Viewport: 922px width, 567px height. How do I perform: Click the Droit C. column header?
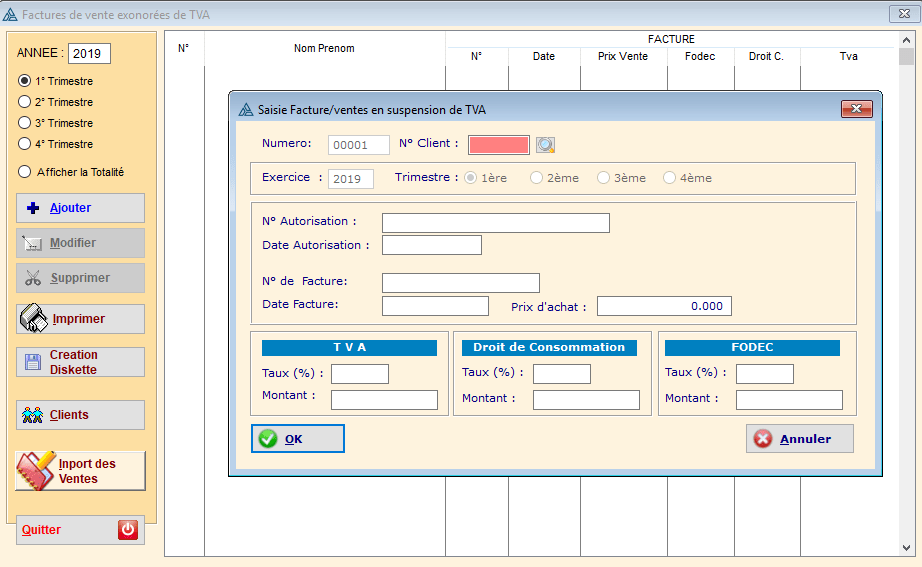point(767,56)
